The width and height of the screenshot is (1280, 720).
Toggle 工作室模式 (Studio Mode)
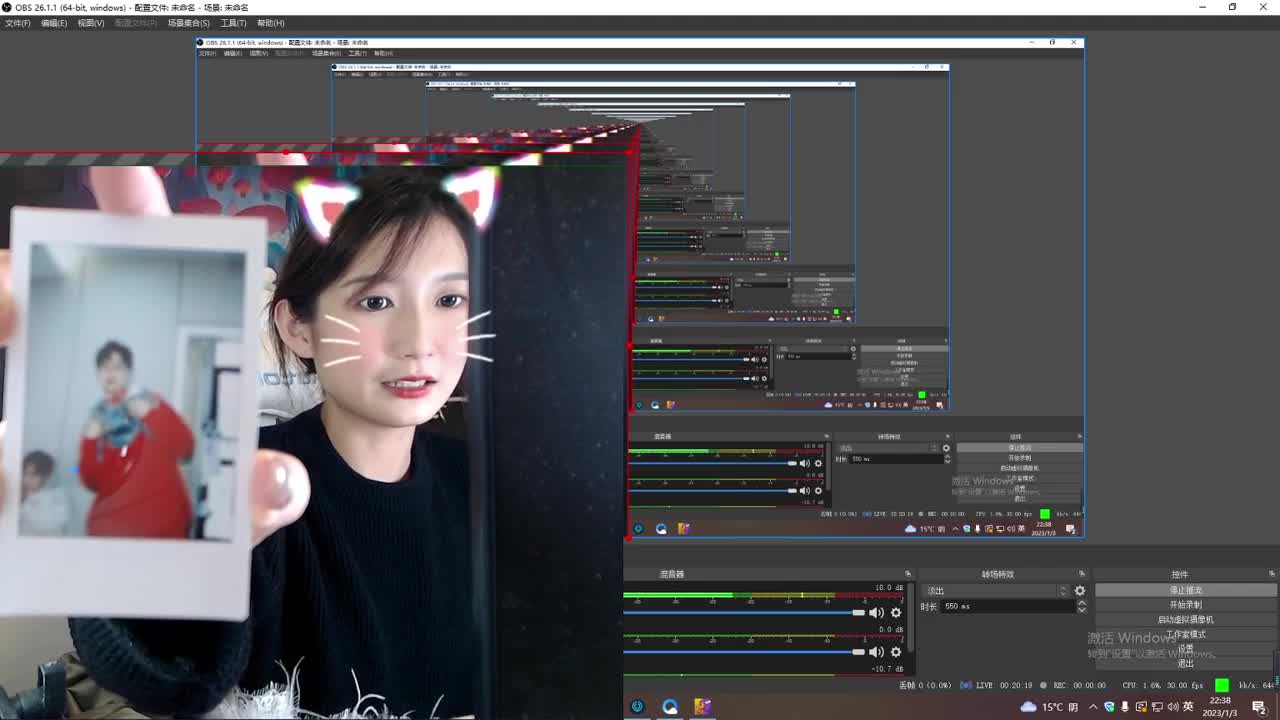(x=1186, y=634)
